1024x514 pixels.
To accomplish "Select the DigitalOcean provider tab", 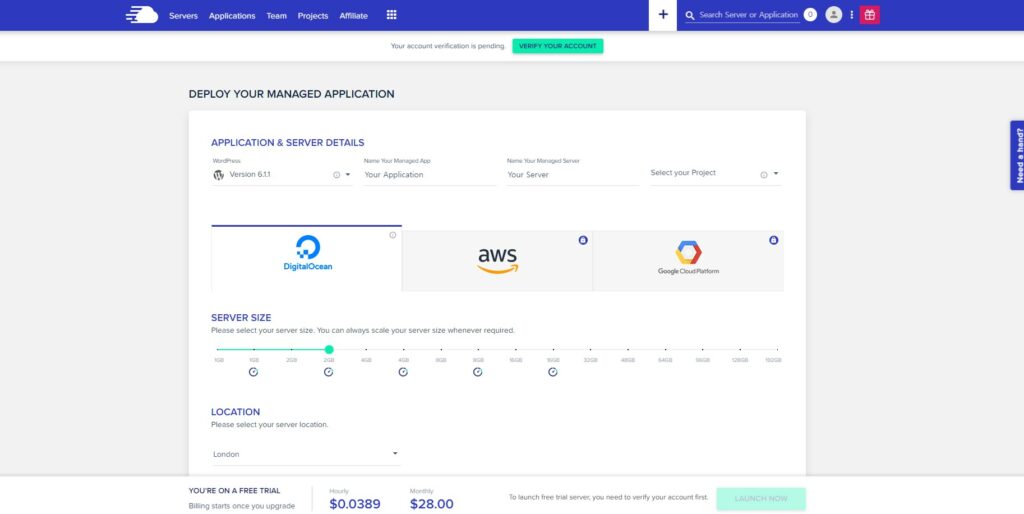I will point(306,259).
